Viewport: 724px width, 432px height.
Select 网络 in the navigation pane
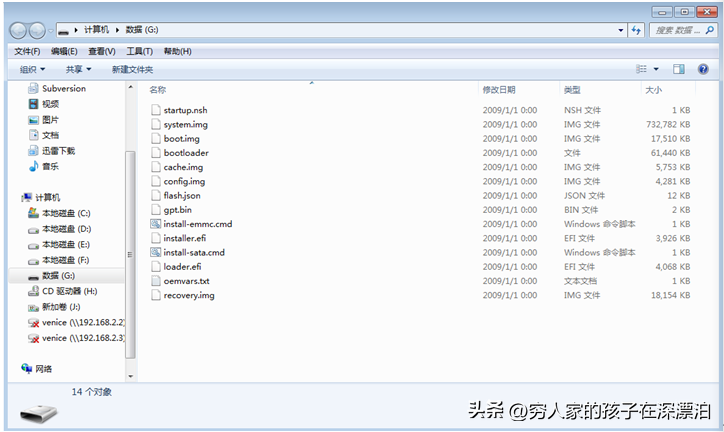point(37,369)
